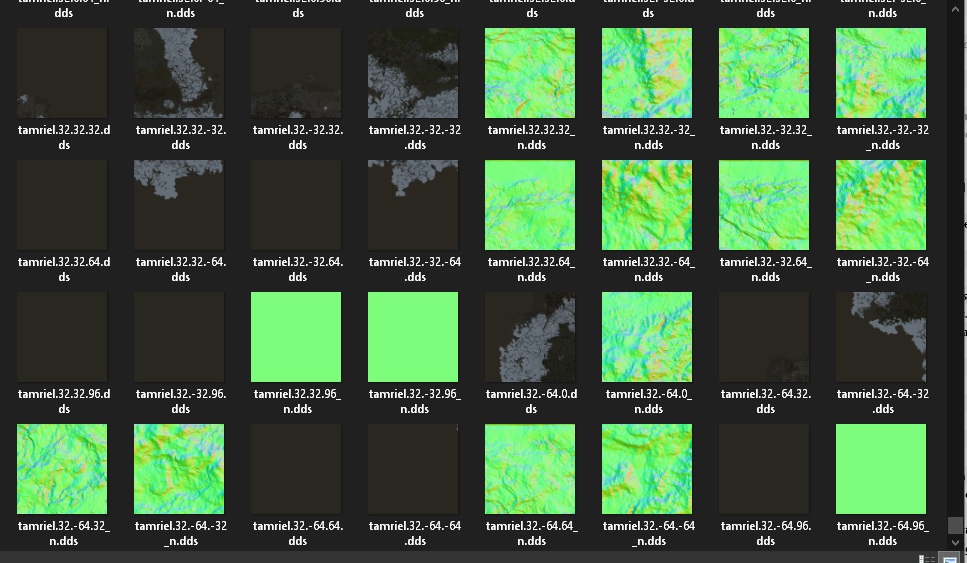This screenshot has width=967, height=563.
Task: Click file name tamriel.32.32.64.dds
Action: pyautogui.click(x=64, y=269)
